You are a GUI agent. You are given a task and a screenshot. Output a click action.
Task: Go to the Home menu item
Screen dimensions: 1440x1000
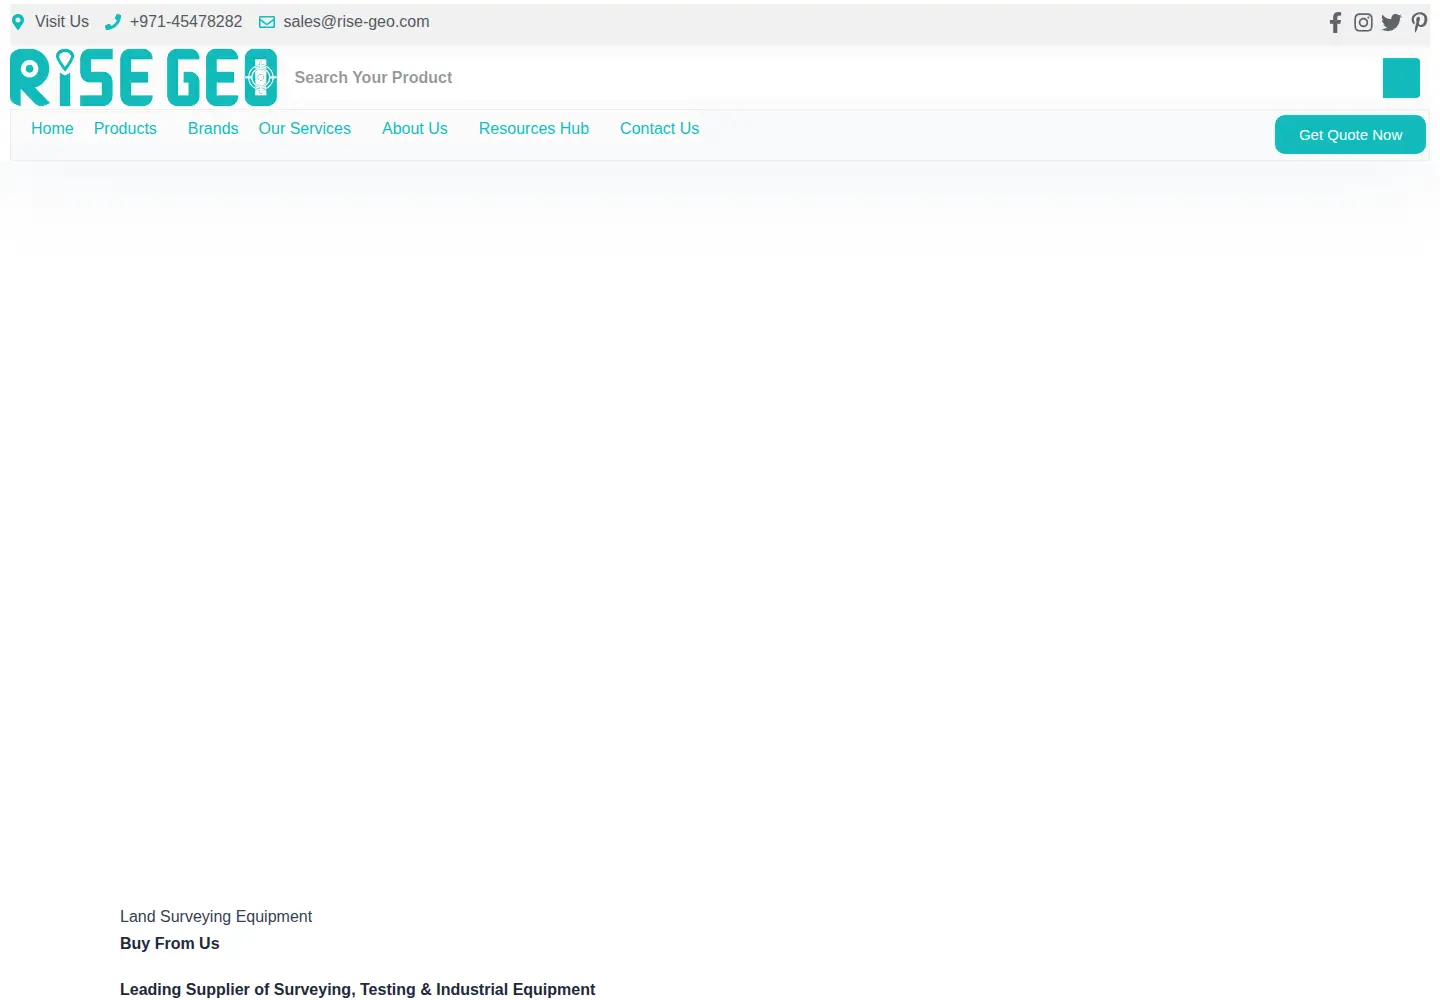point(52,128)
